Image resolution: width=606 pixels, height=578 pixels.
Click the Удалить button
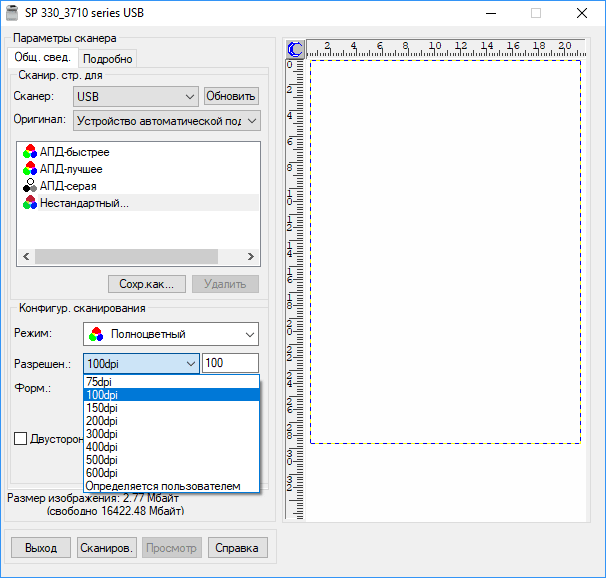point(225,284)
